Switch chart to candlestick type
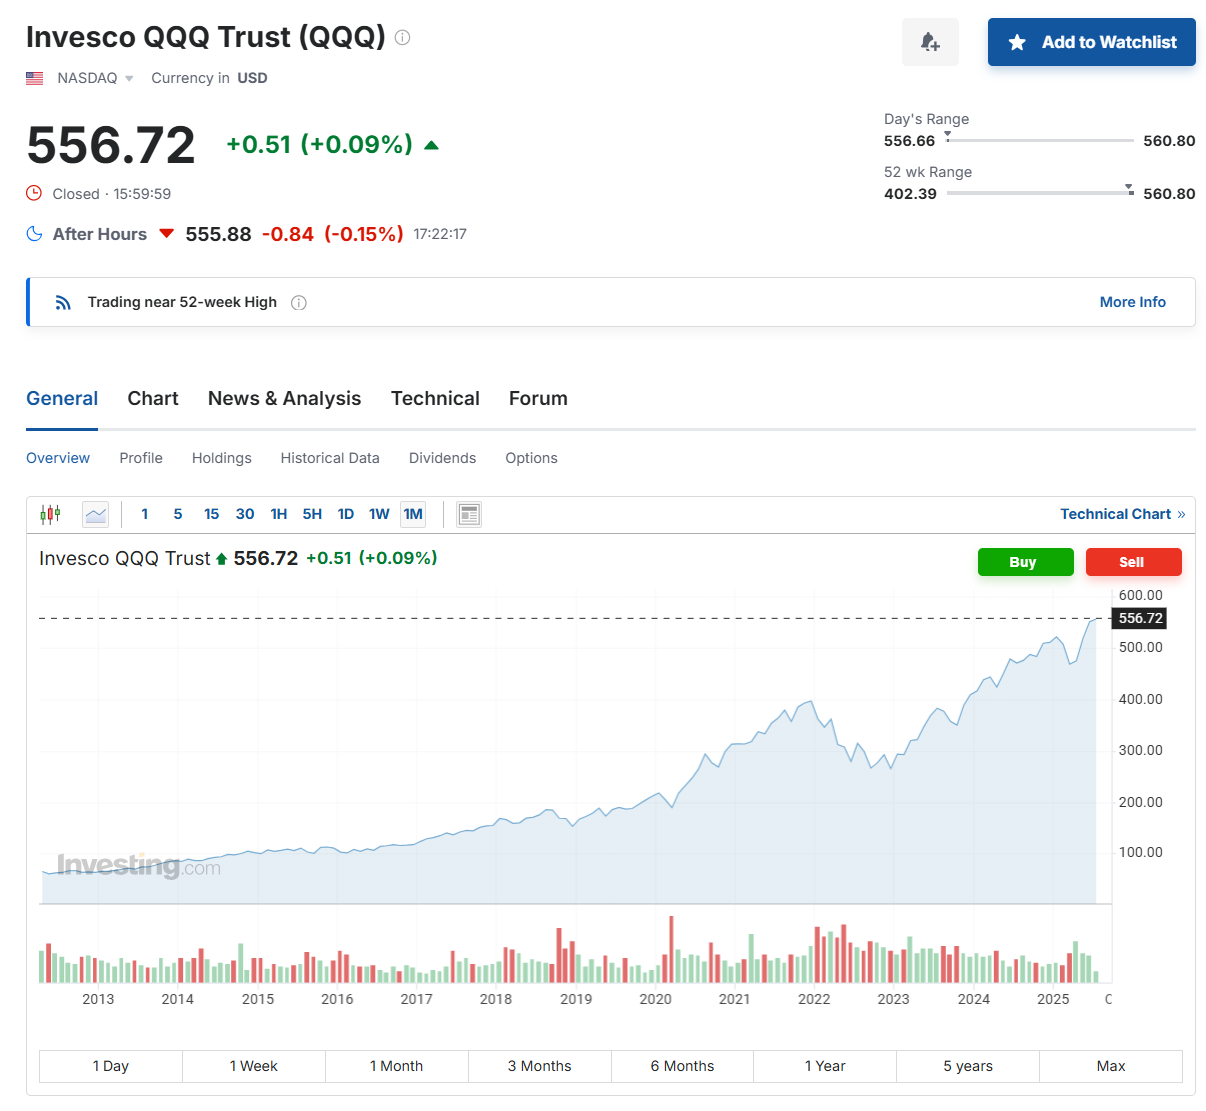The image size is (1206, 1111). [x=50, y=514]
